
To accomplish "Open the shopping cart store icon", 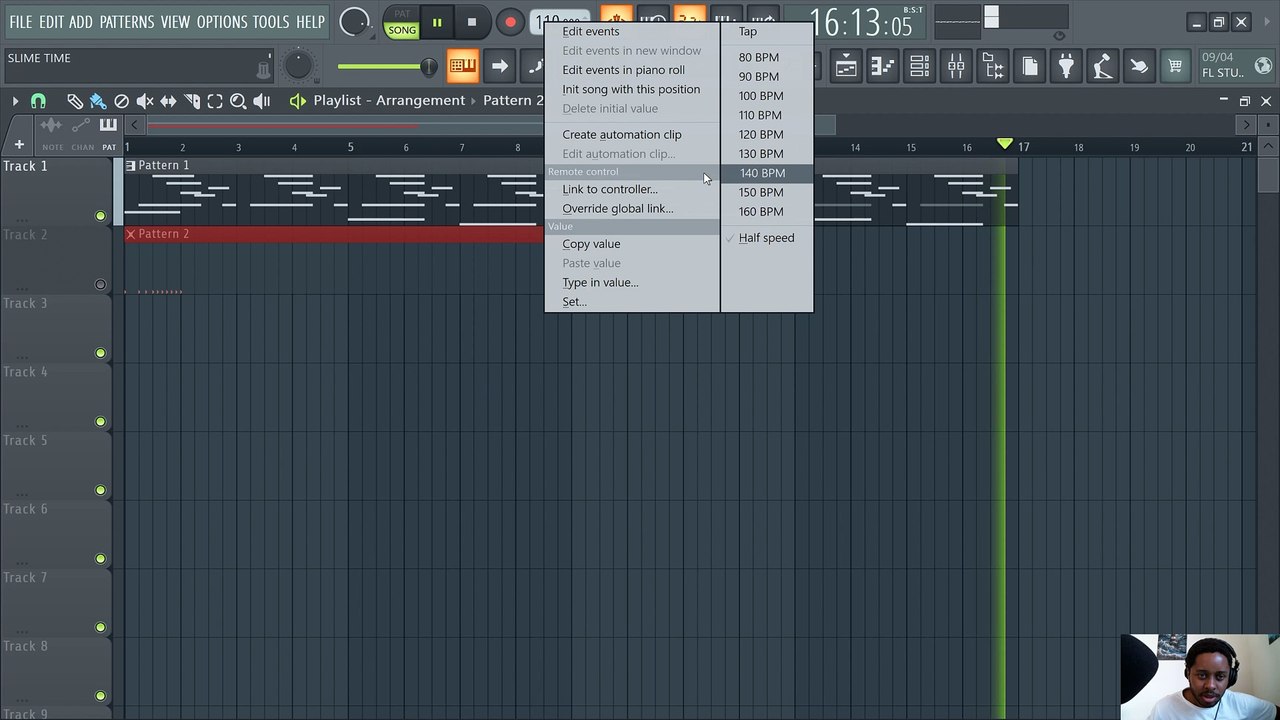I will 1176,67.
